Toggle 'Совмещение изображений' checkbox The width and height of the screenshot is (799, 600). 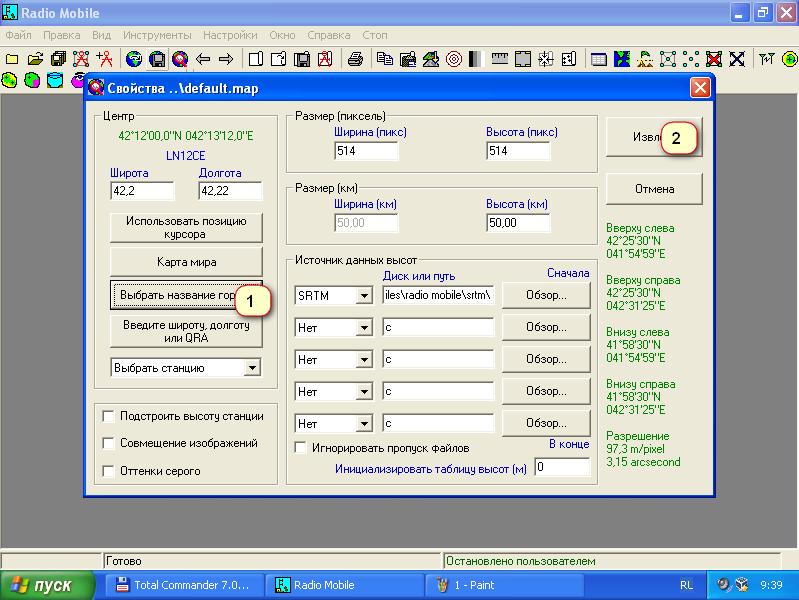pos(108,443)
